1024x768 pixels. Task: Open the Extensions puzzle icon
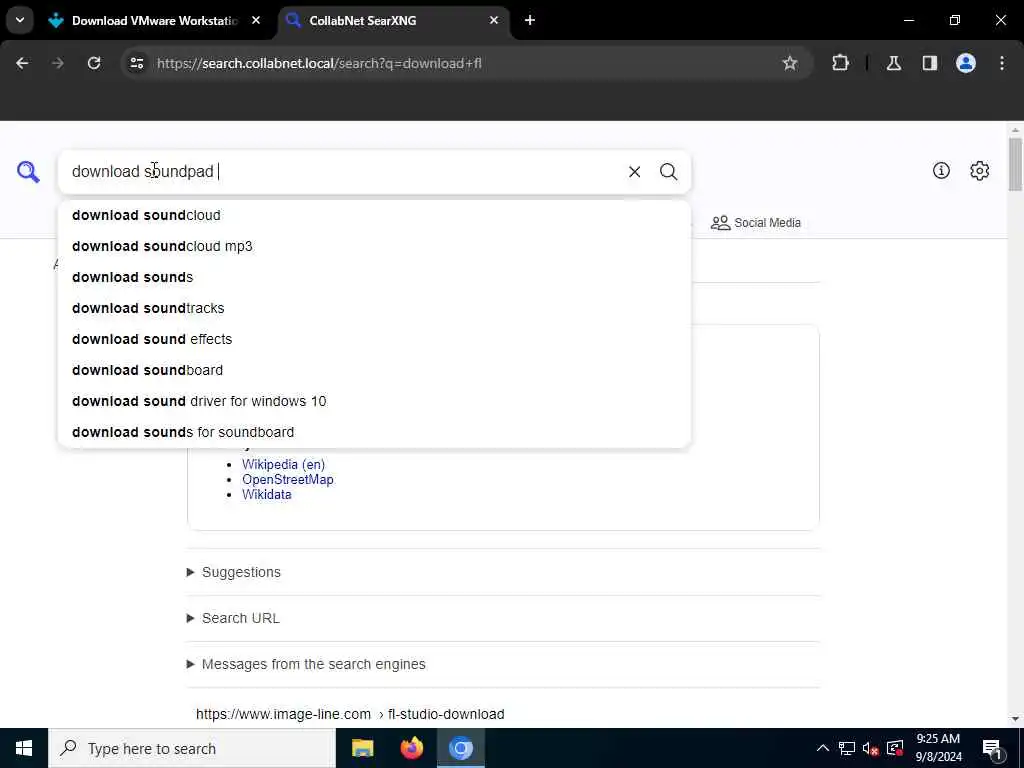(x=840, y=63)
